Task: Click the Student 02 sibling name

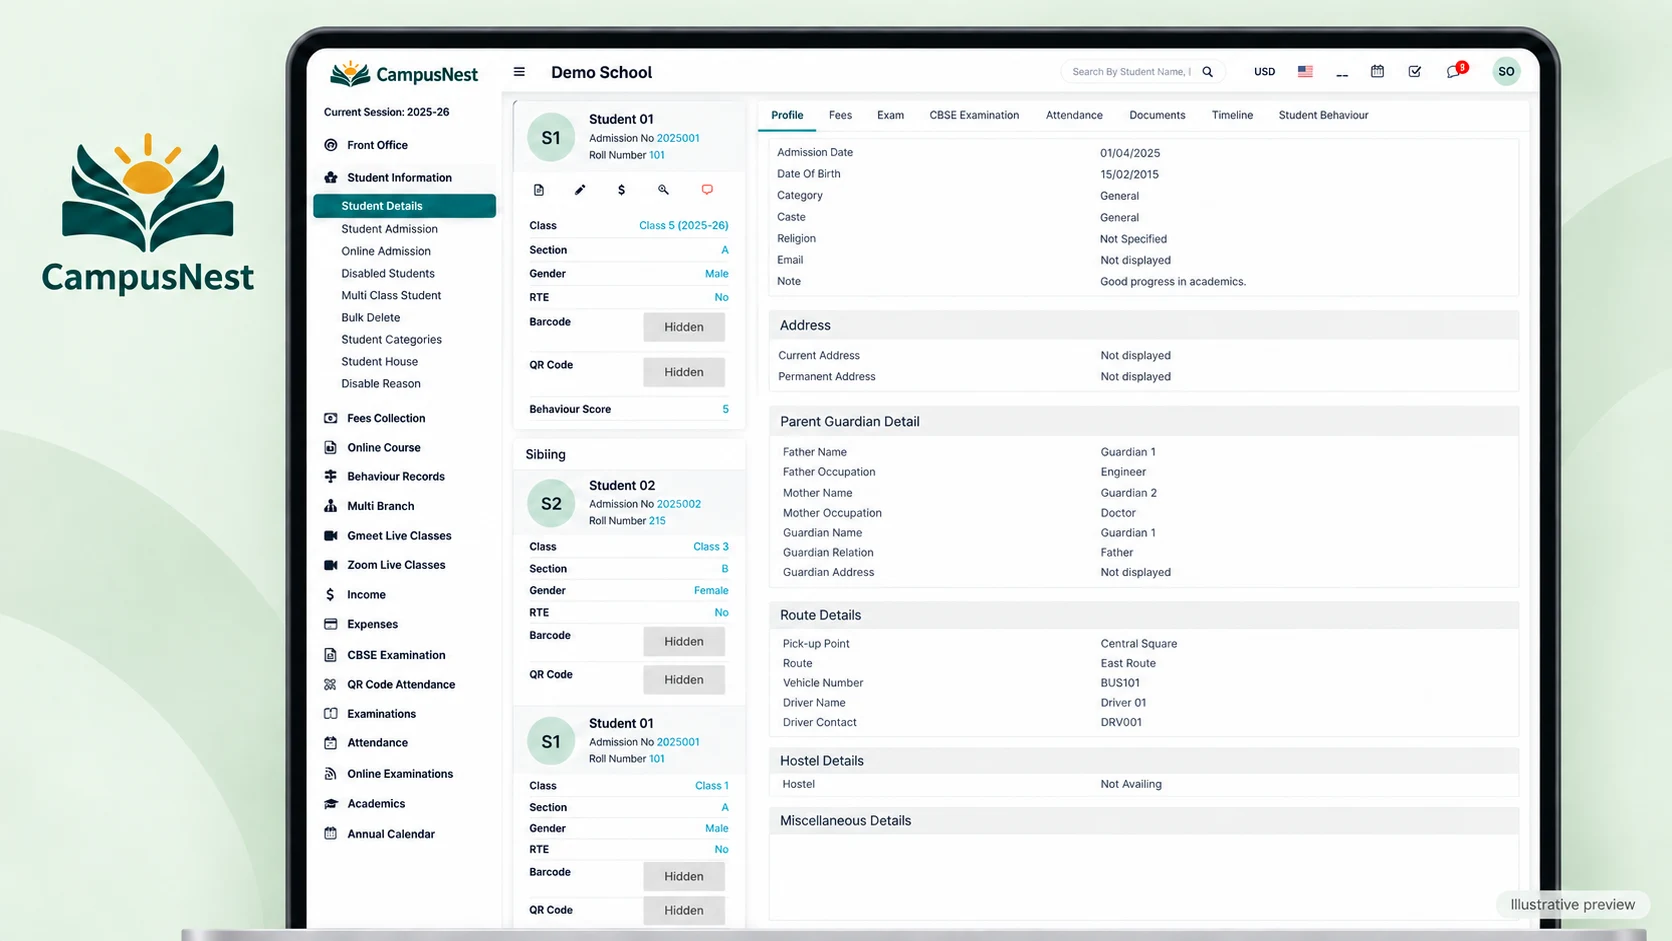Action: coord(621,486)
